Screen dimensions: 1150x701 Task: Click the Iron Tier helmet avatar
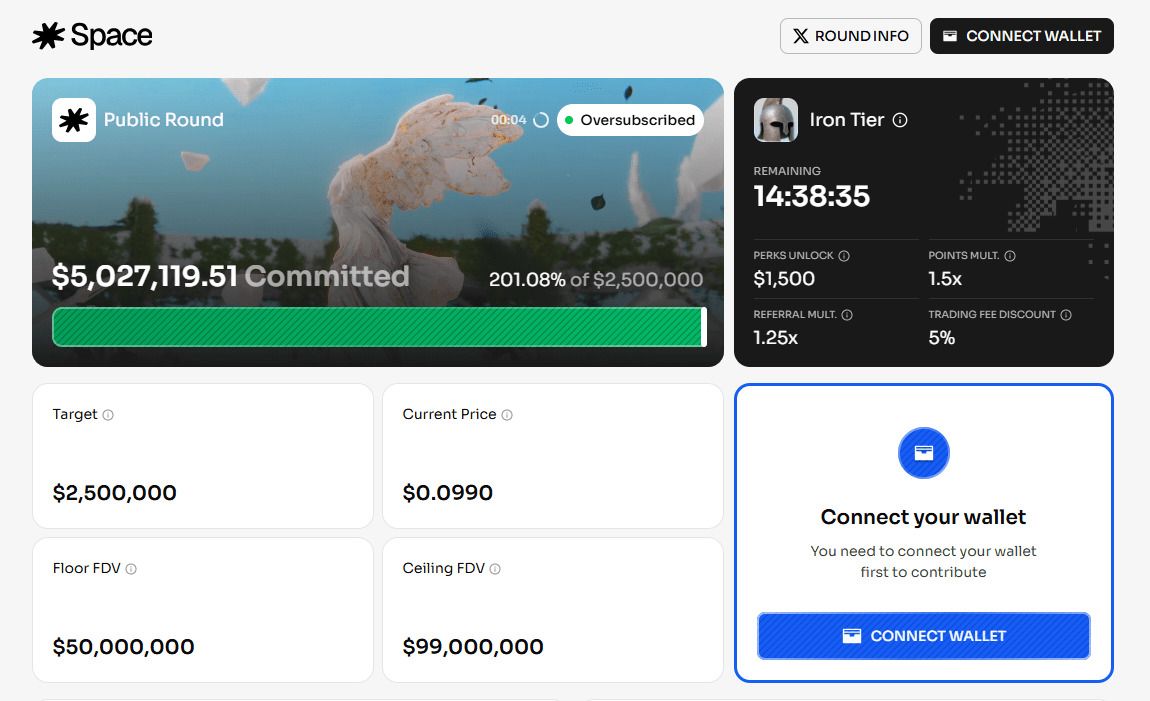coord(775,120)
